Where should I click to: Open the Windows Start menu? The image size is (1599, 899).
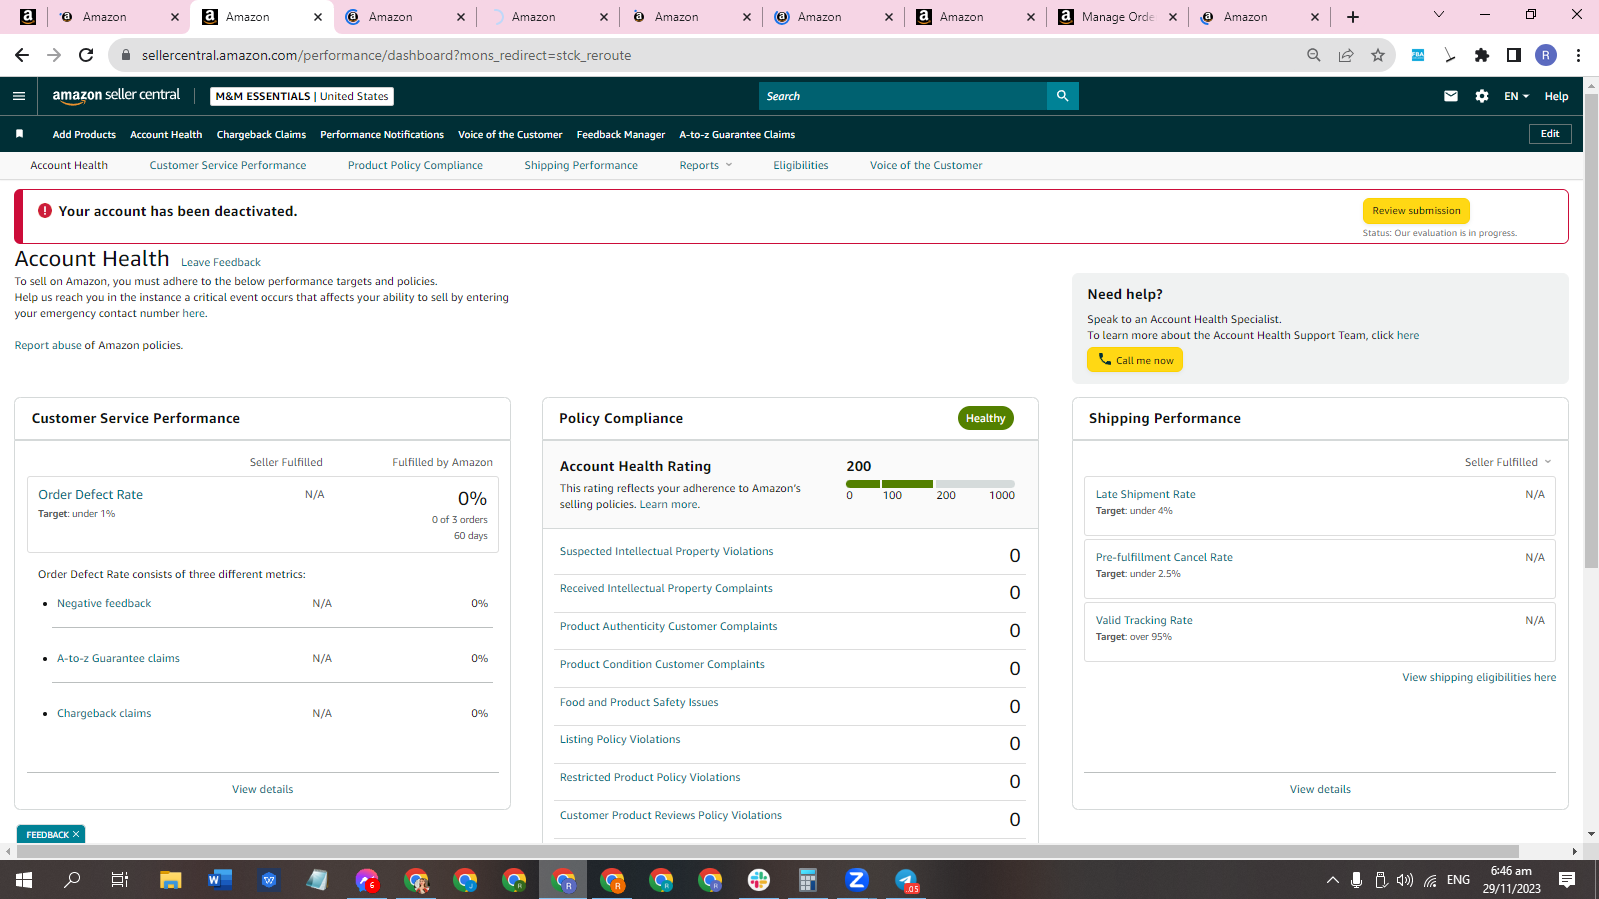tap(24, 880)
